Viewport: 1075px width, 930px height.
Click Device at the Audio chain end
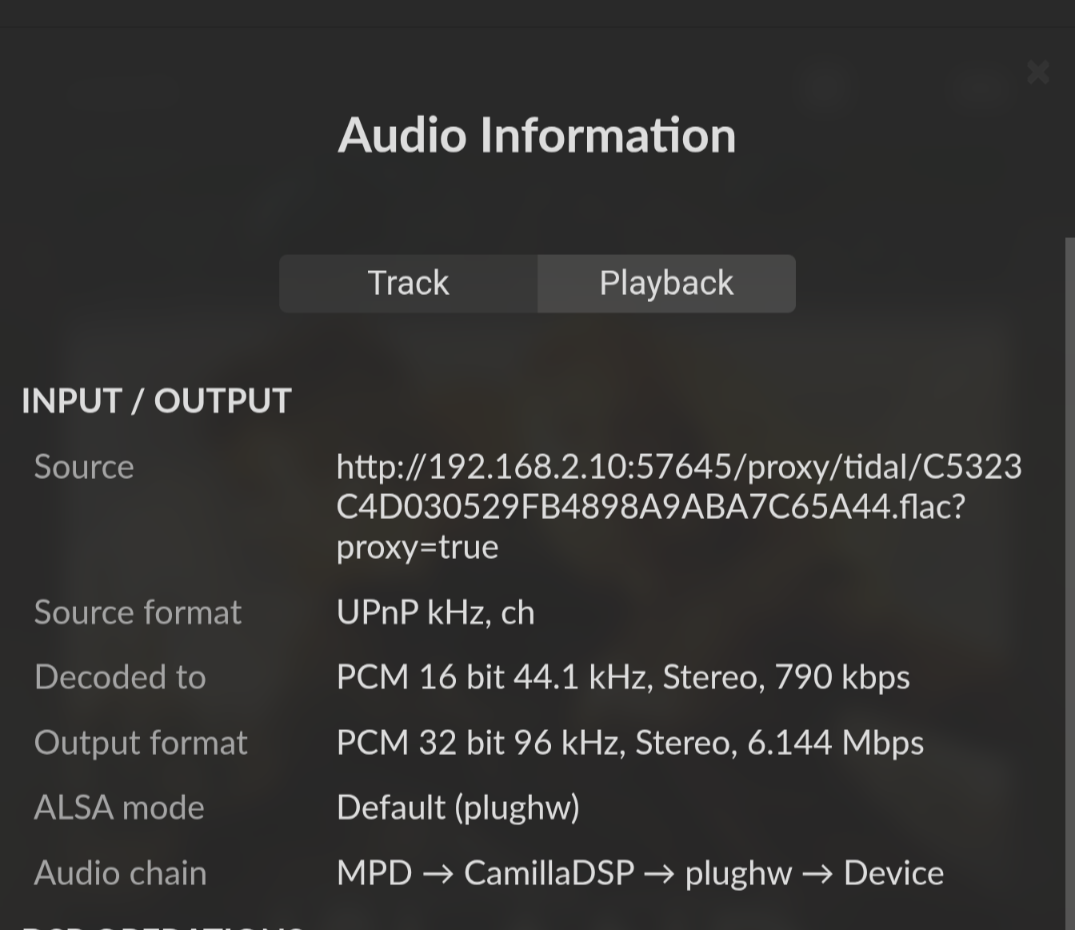893,873
